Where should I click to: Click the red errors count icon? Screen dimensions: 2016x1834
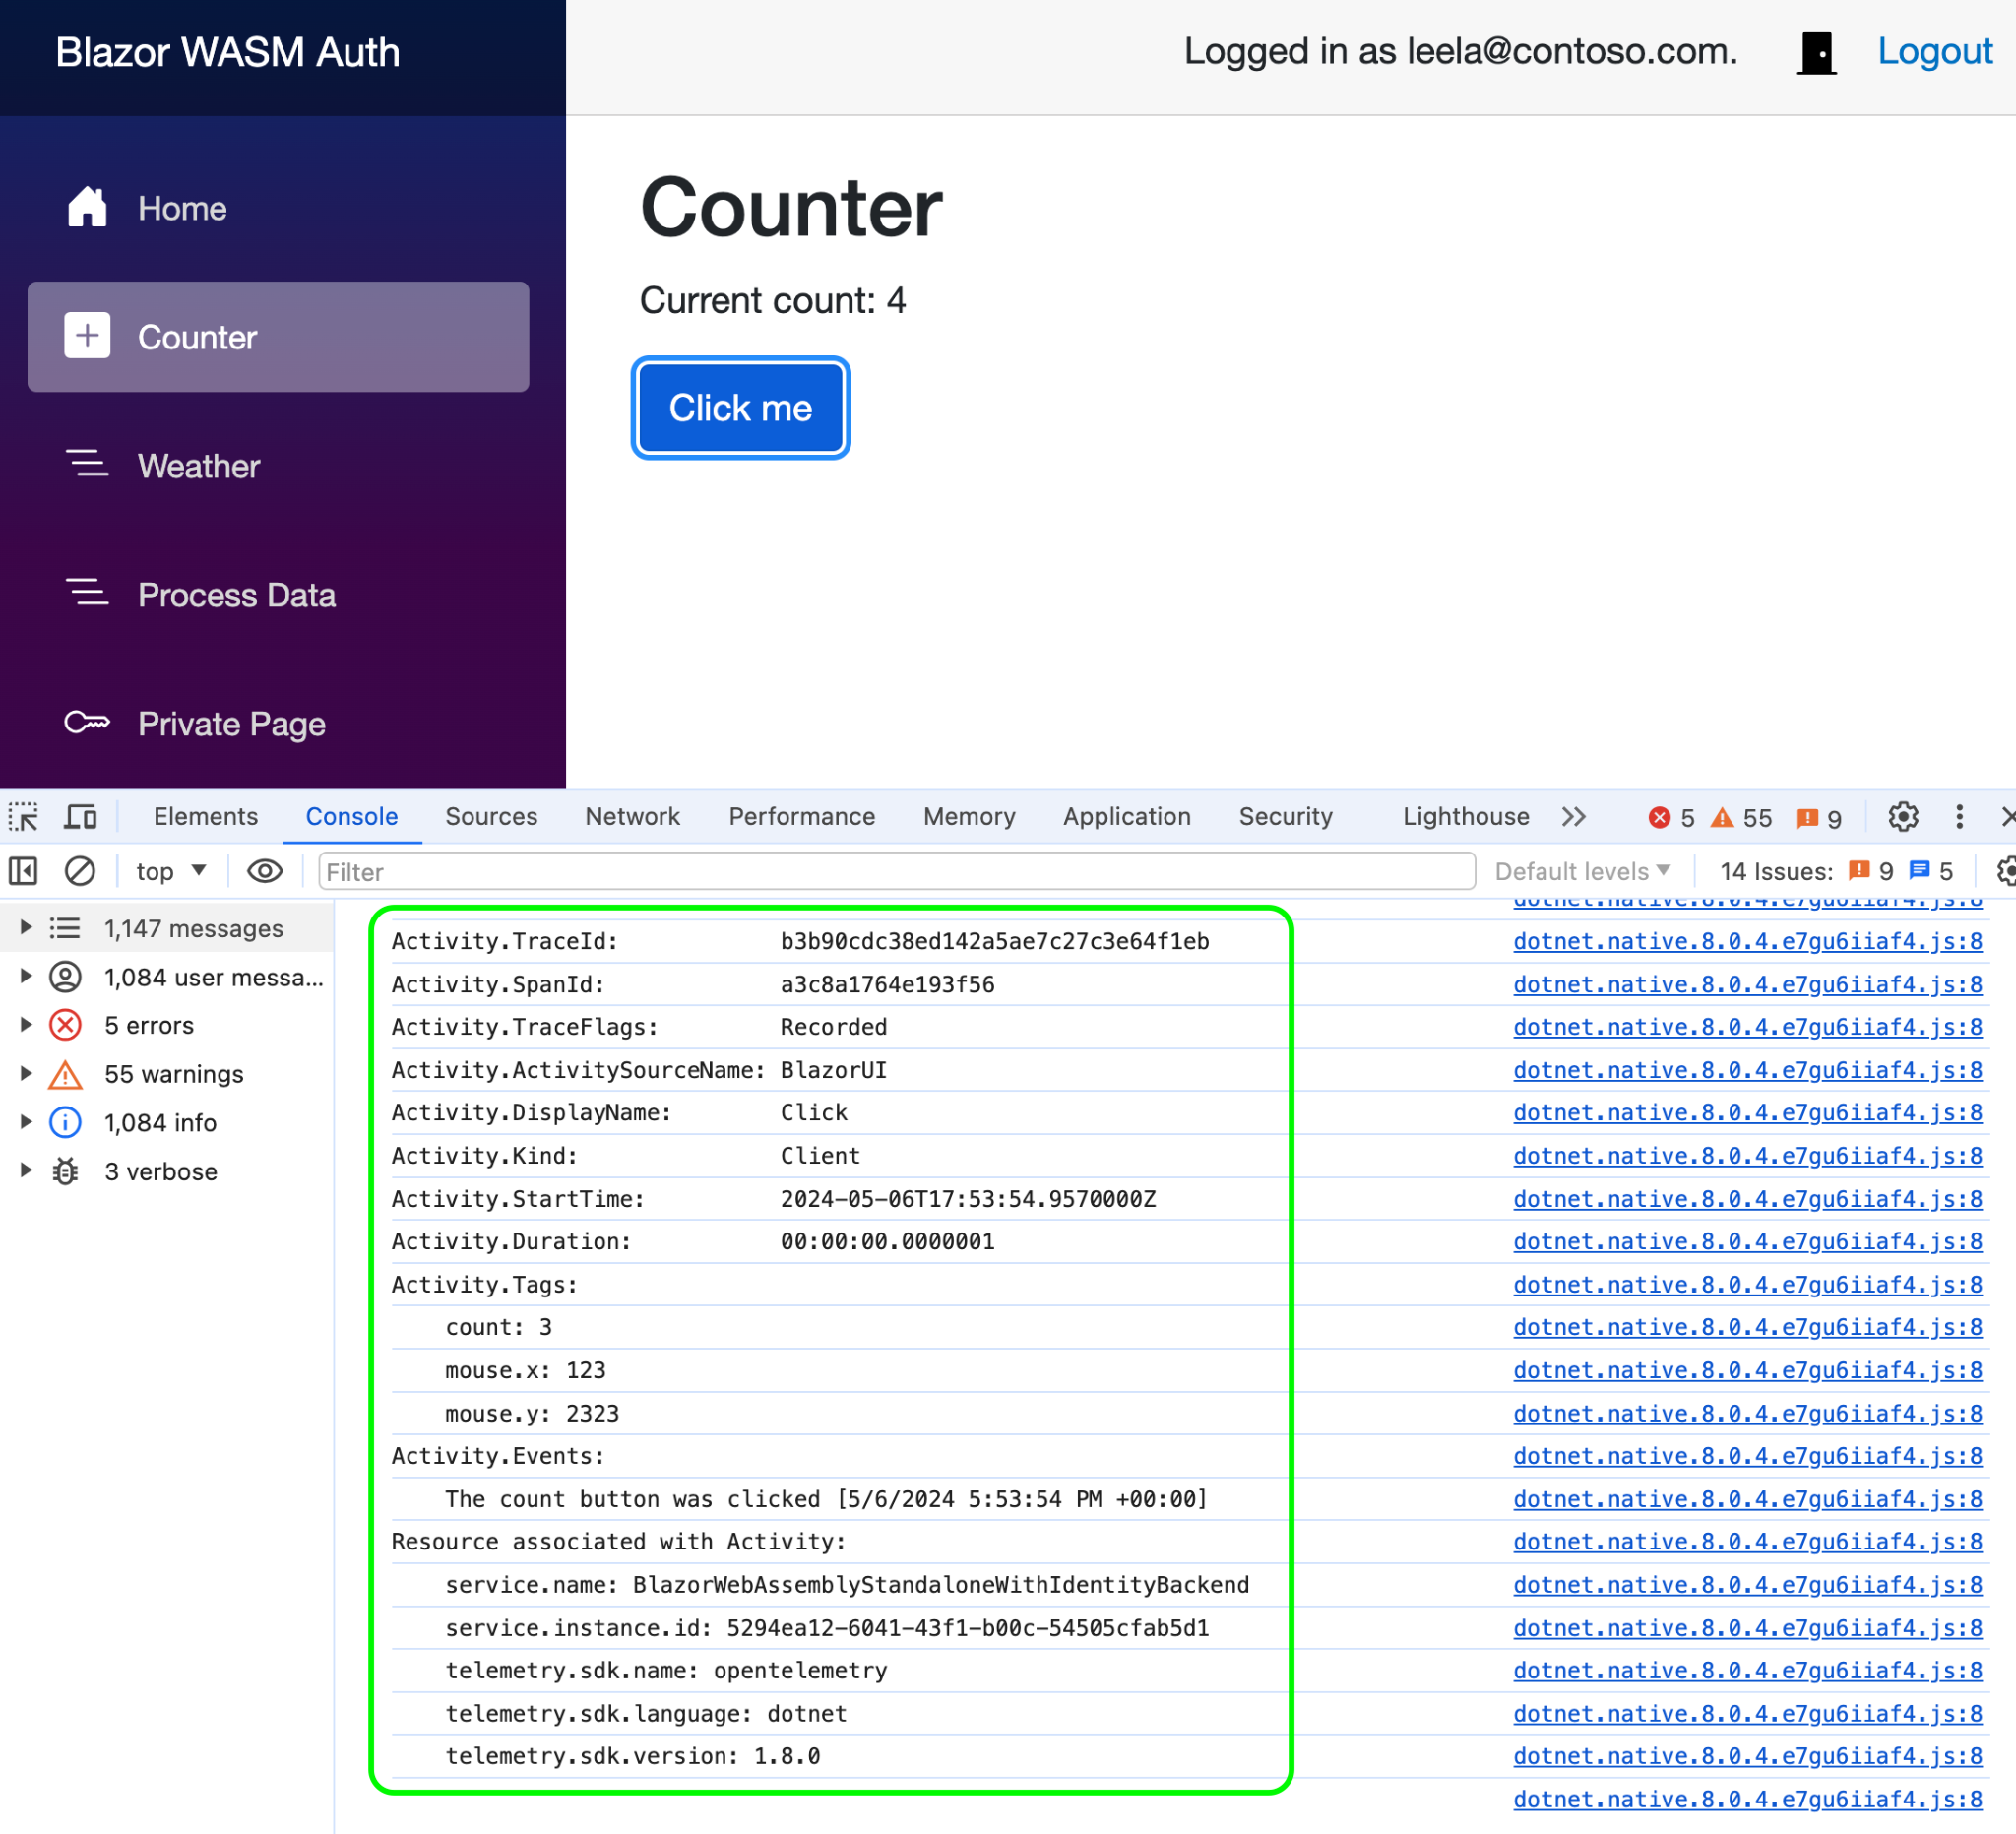[x=1659, y=818]
